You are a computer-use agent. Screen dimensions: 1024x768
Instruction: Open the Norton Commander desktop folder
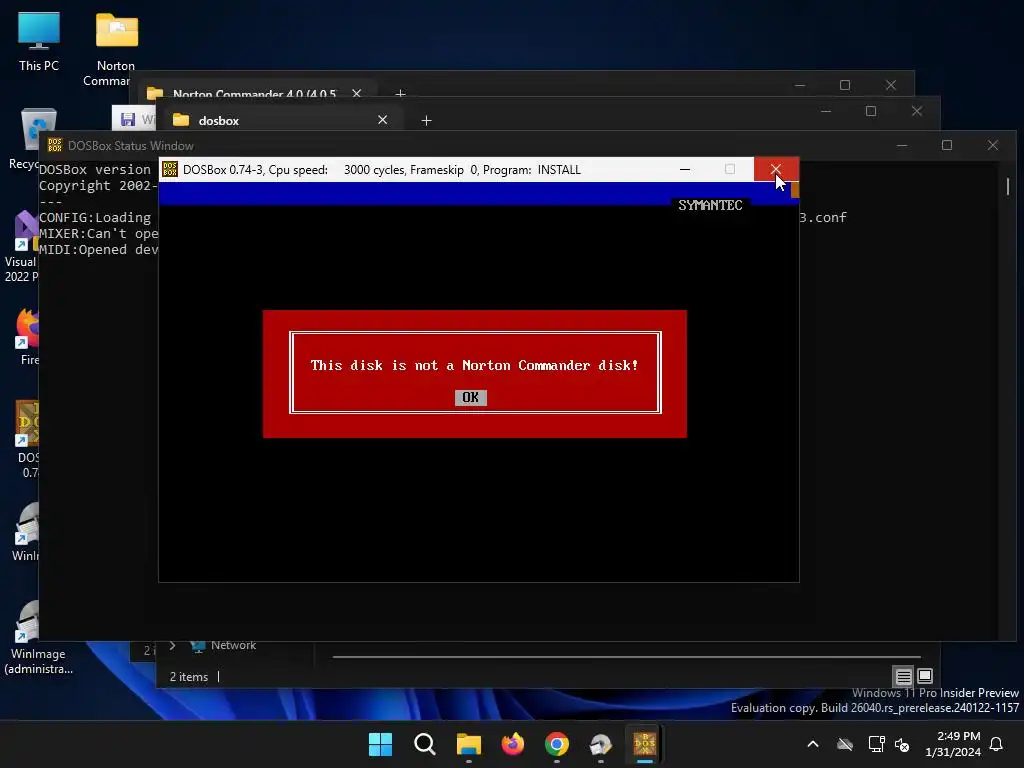coord(116,49)
